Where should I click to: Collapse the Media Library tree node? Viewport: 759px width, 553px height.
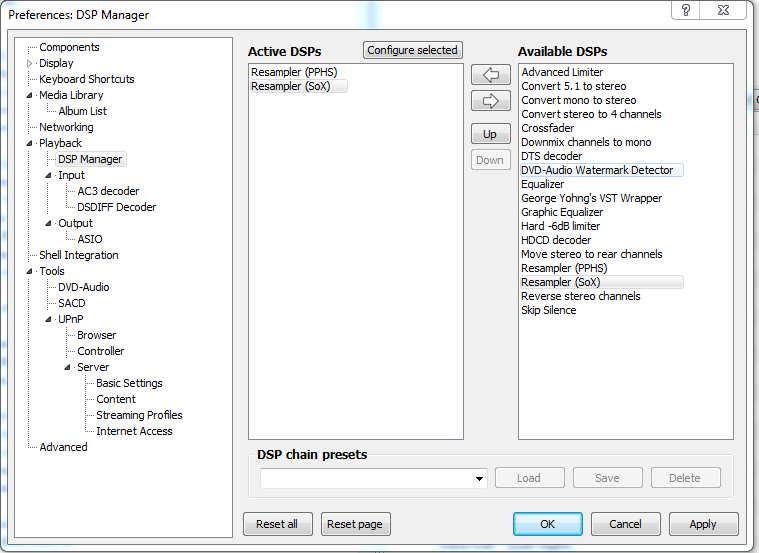30,95
